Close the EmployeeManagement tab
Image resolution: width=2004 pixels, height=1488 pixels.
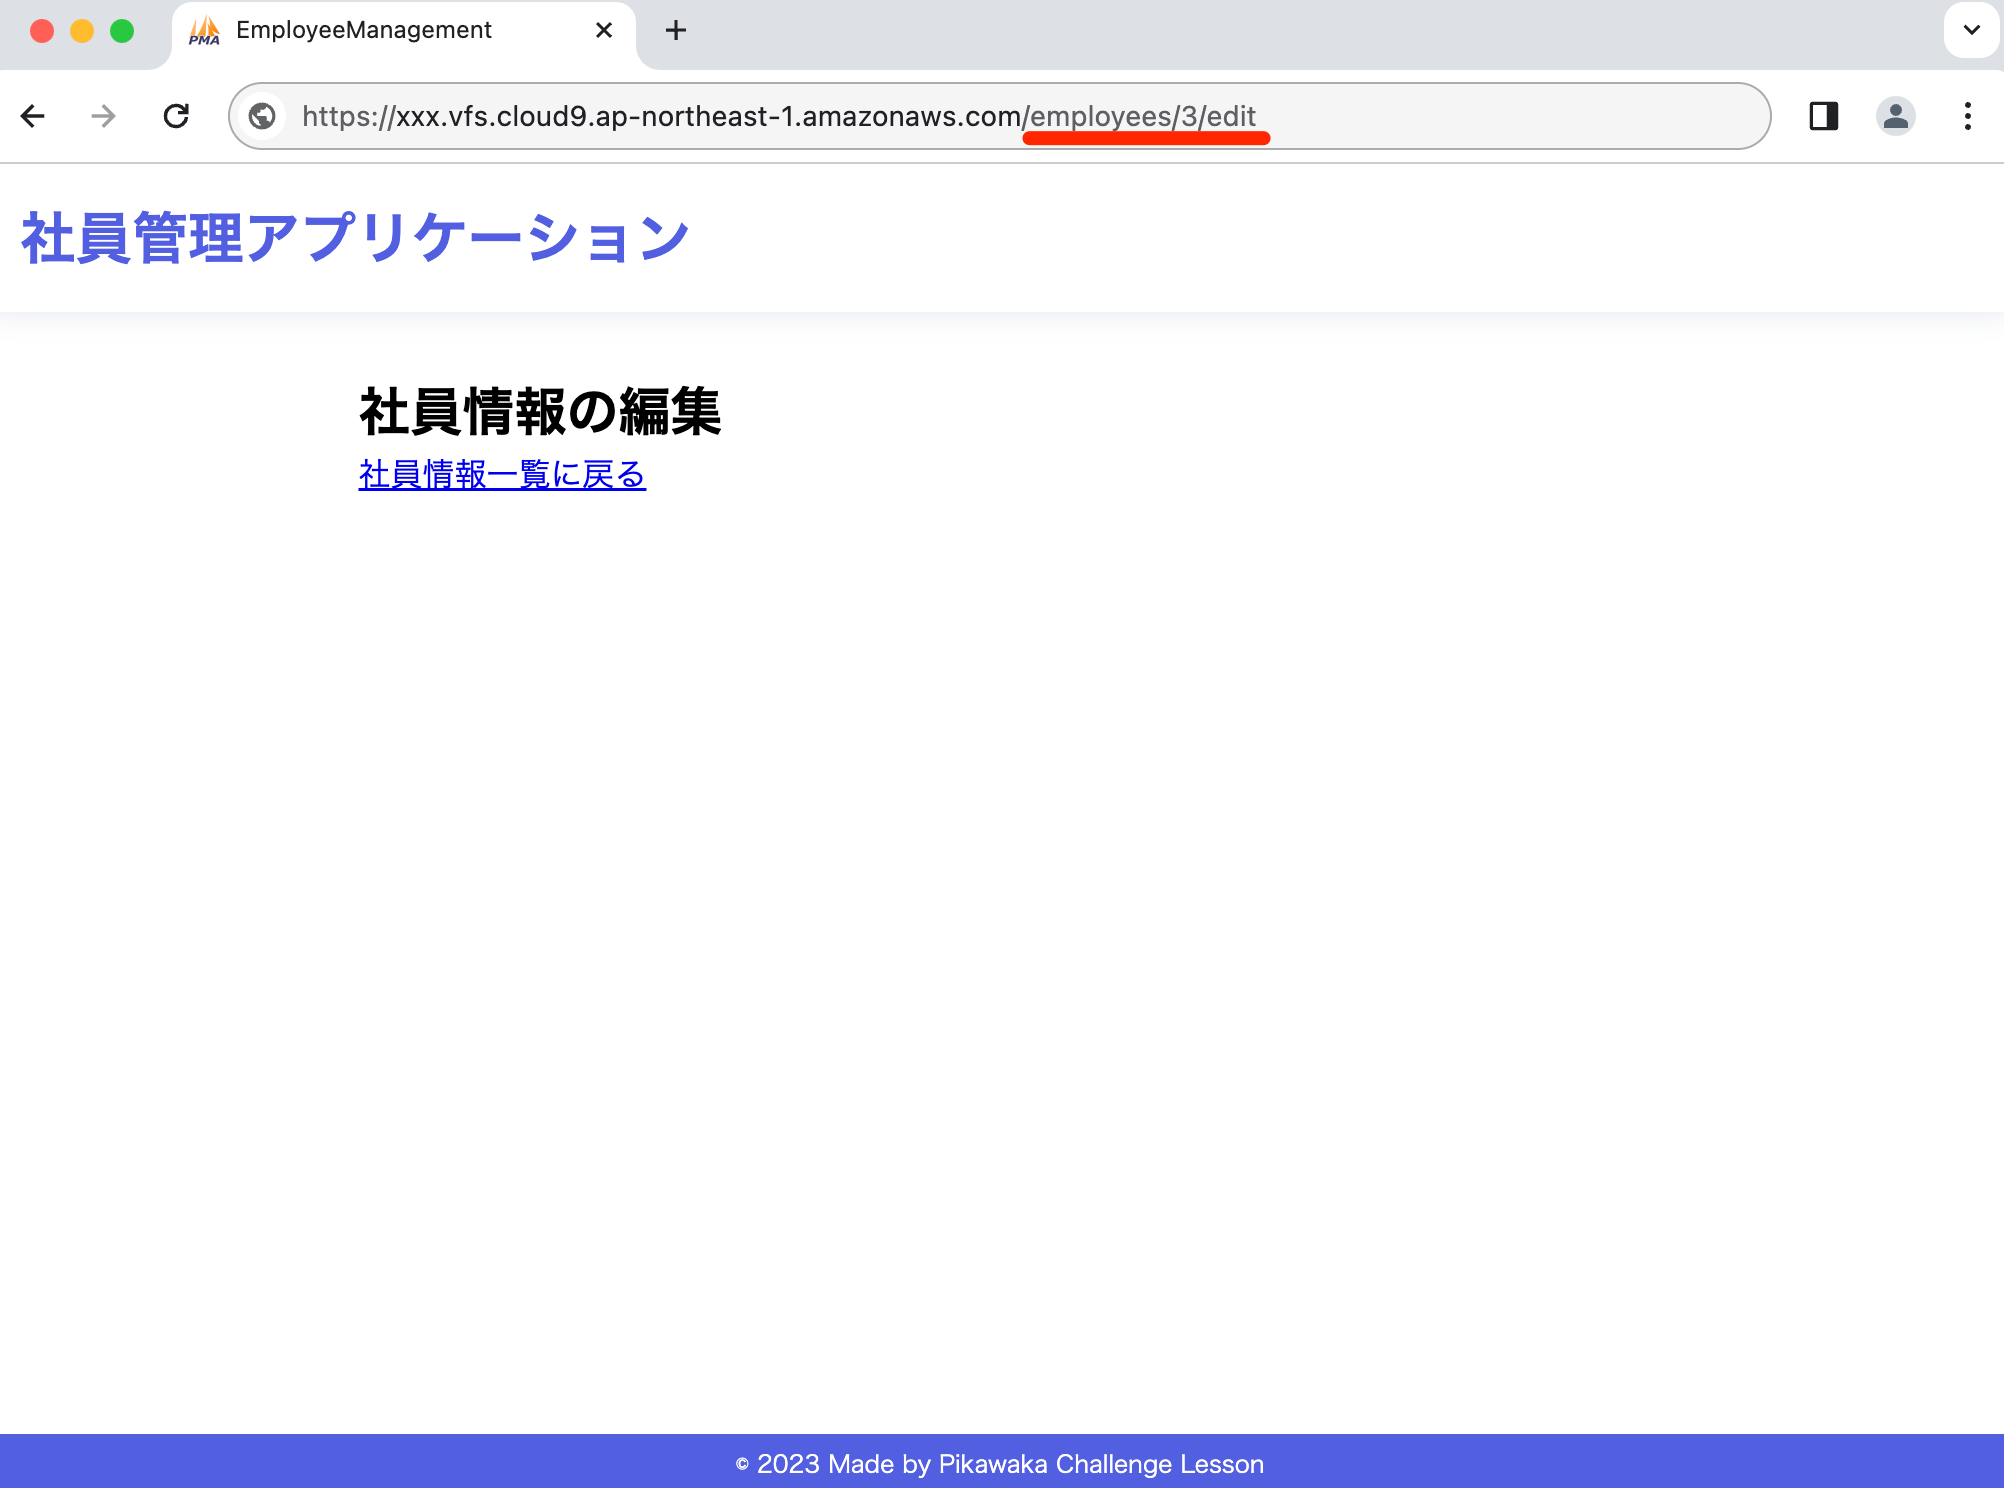click(x=604, y=30)
